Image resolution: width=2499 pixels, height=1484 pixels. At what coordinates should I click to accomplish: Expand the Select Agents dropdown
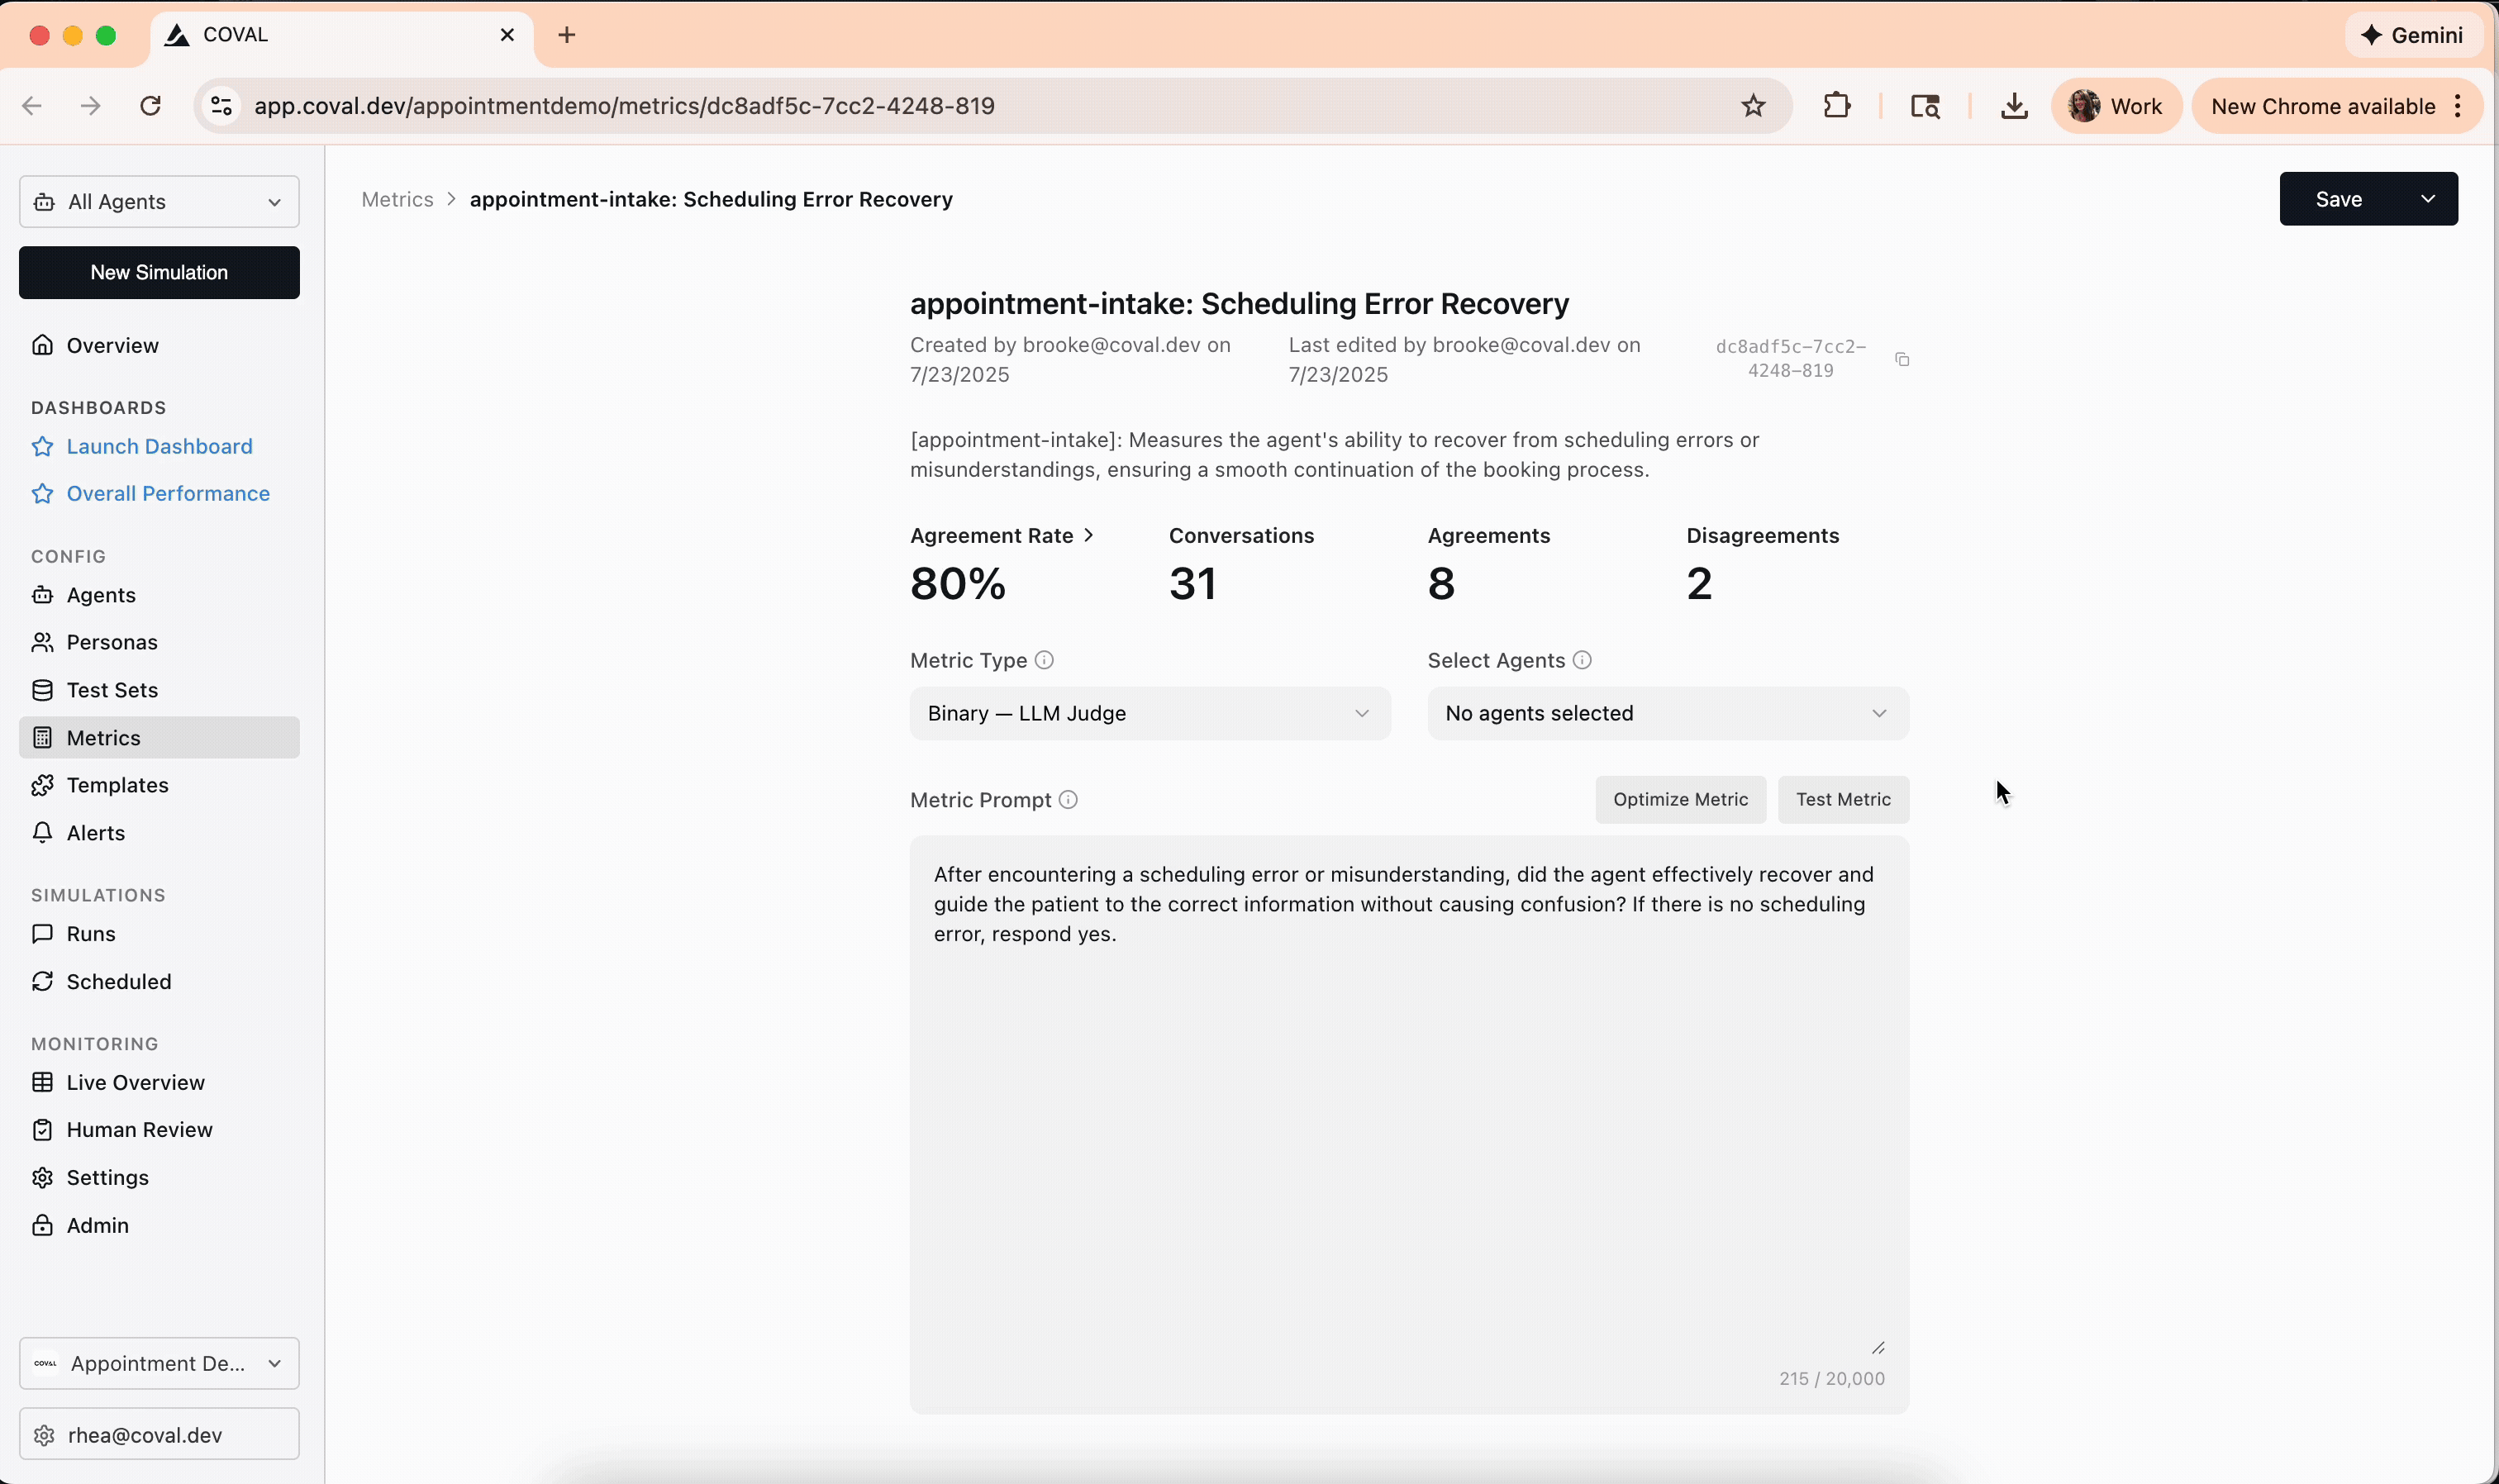[1667, 713]
